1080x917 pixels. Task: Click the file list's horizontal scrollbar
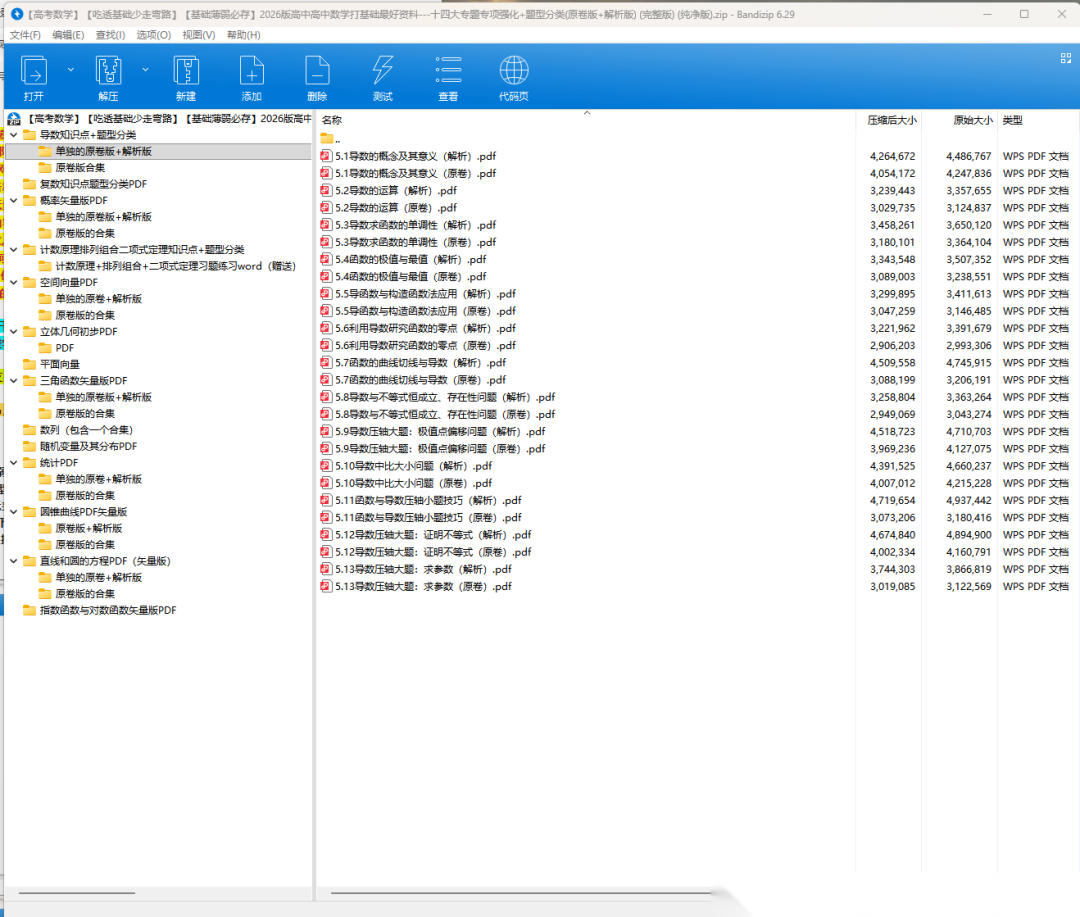tap(520, 892)
